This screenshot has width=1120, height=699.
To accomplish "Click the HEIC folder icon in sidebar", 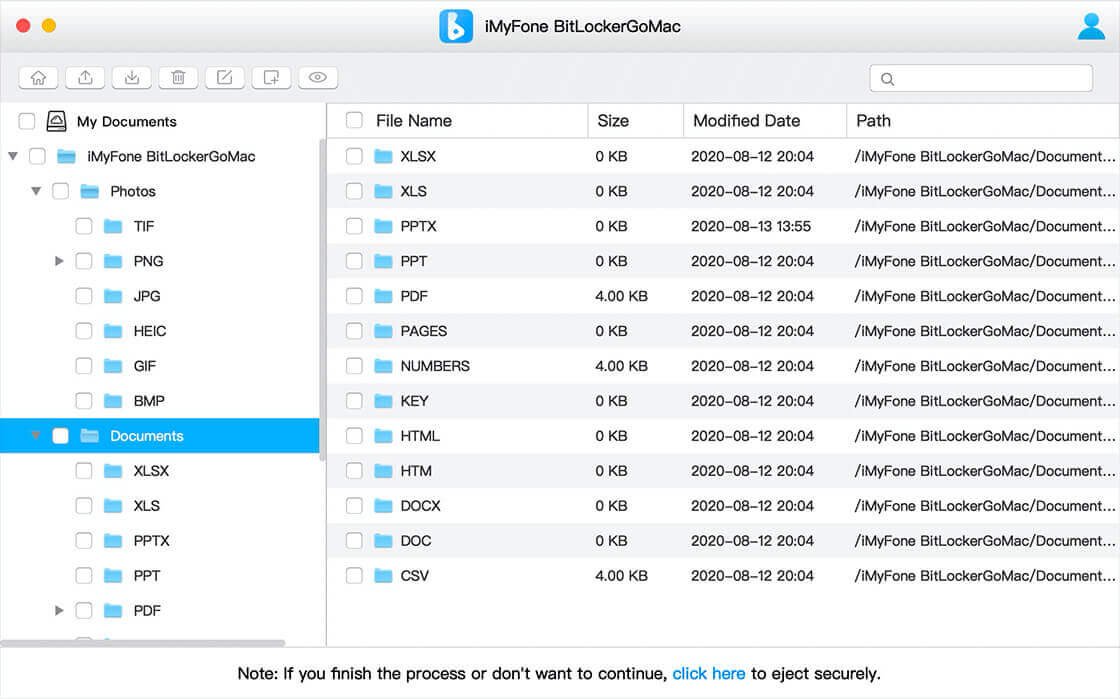I will (113, 331).
